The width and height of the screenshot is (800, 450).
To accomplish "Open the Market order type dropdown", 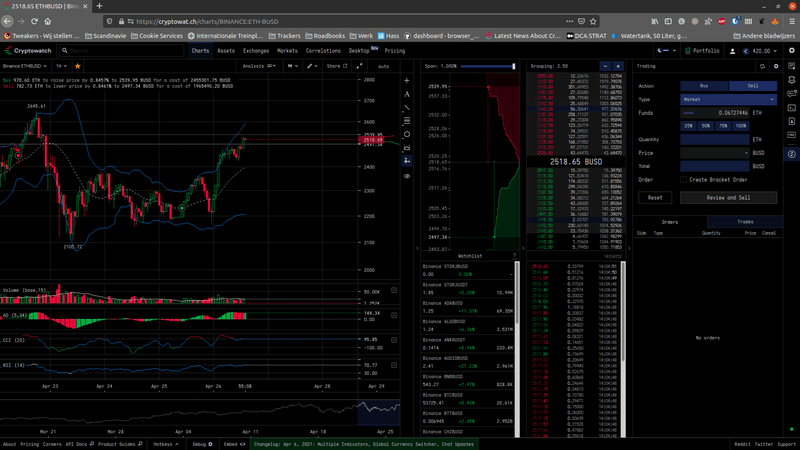I will tap(728, 99).
